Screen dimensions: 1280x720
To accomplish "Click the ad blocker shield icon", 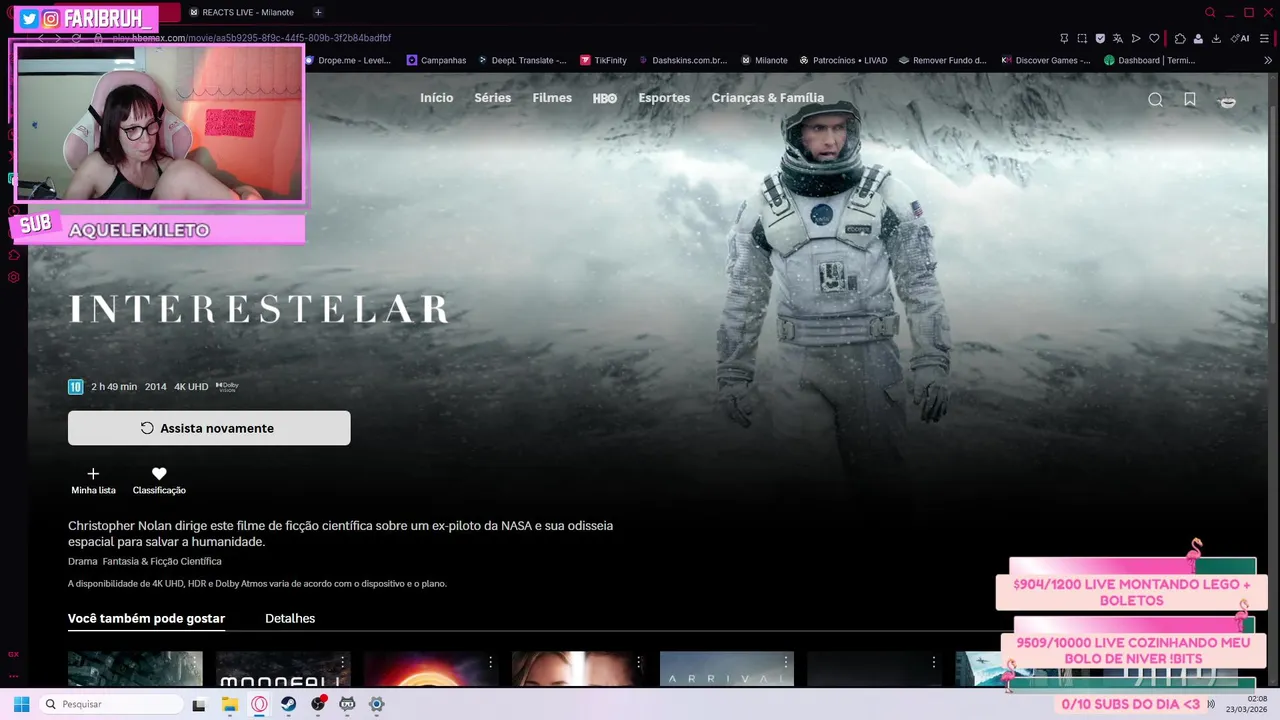I will point(1100,39).
